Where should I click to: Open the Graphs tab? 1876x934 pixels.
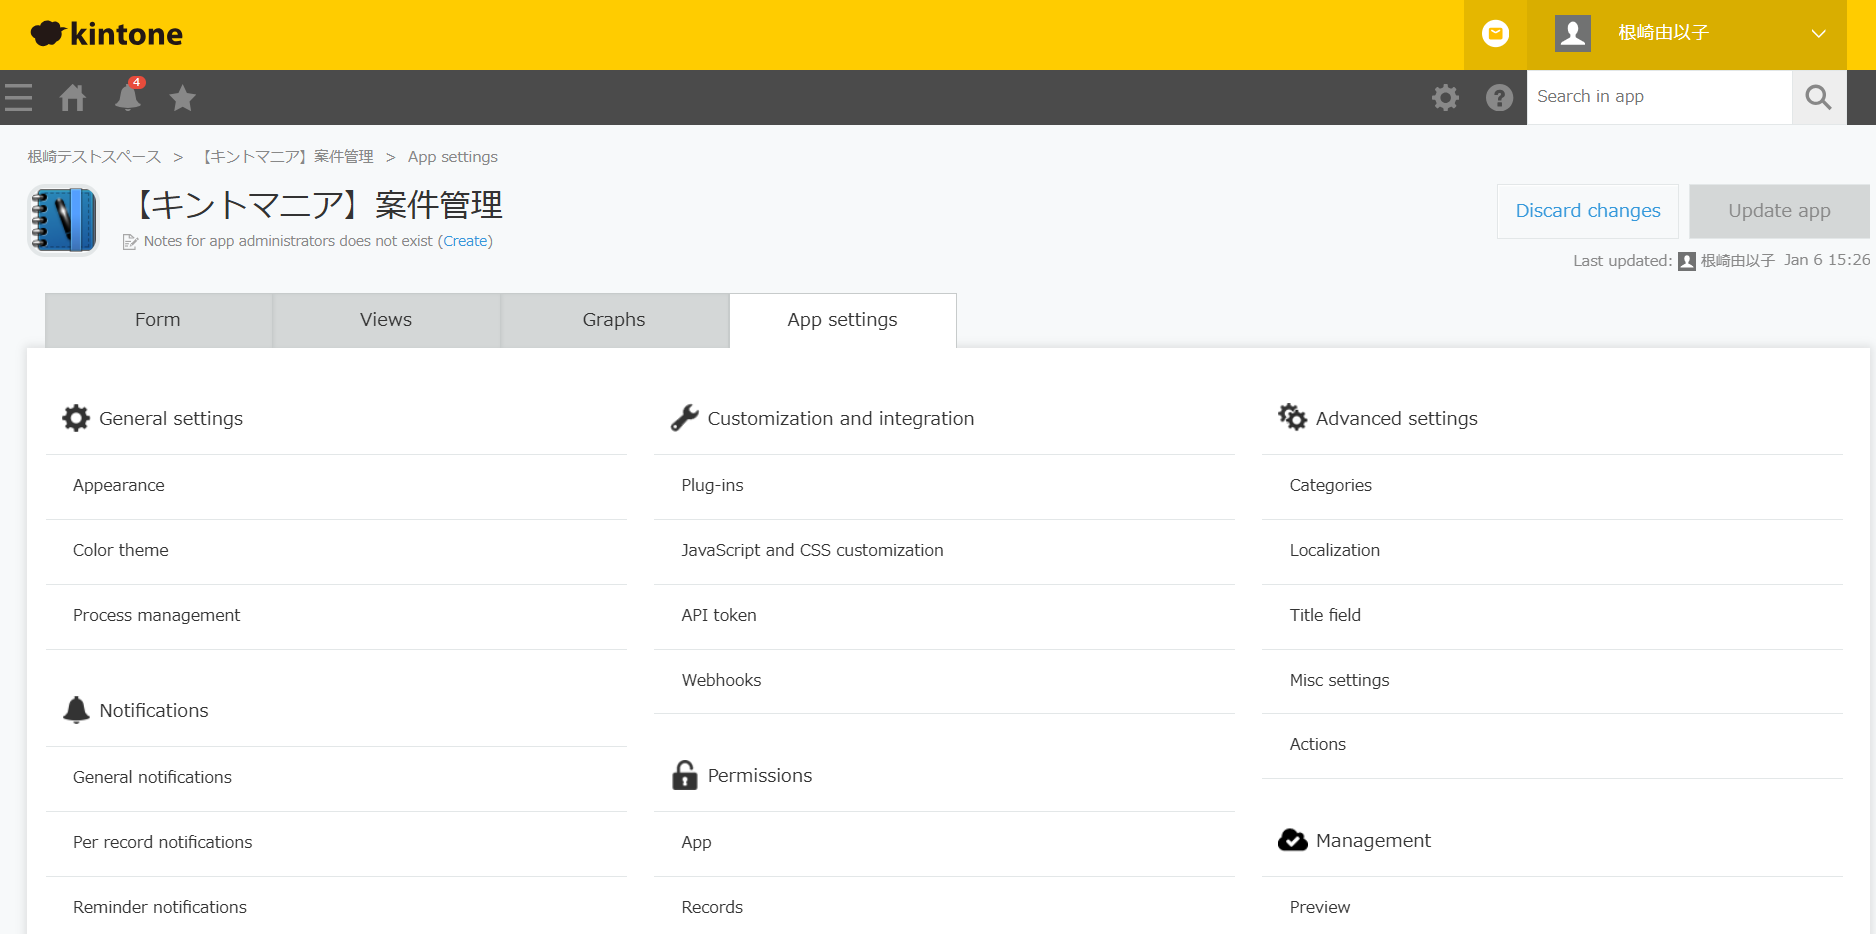tap(614, 320)
